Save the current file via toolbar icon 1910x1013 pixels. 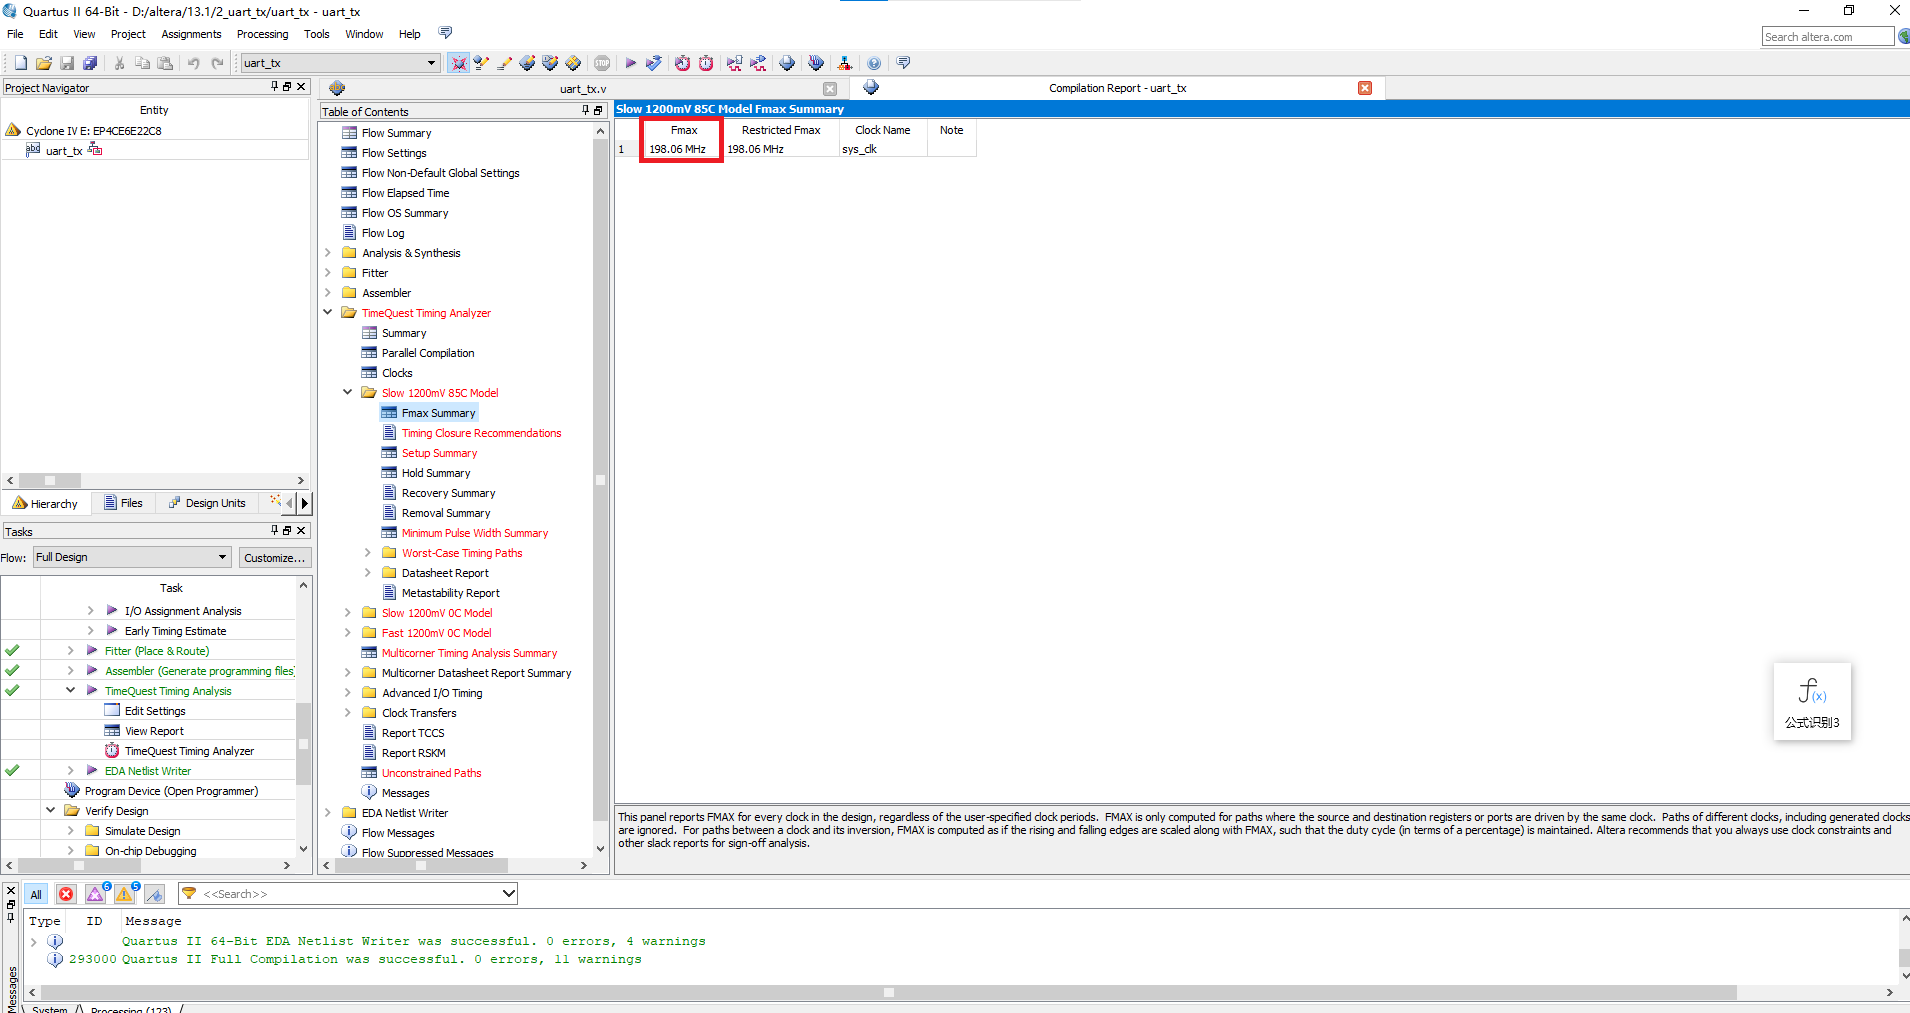tap(67, 63)
